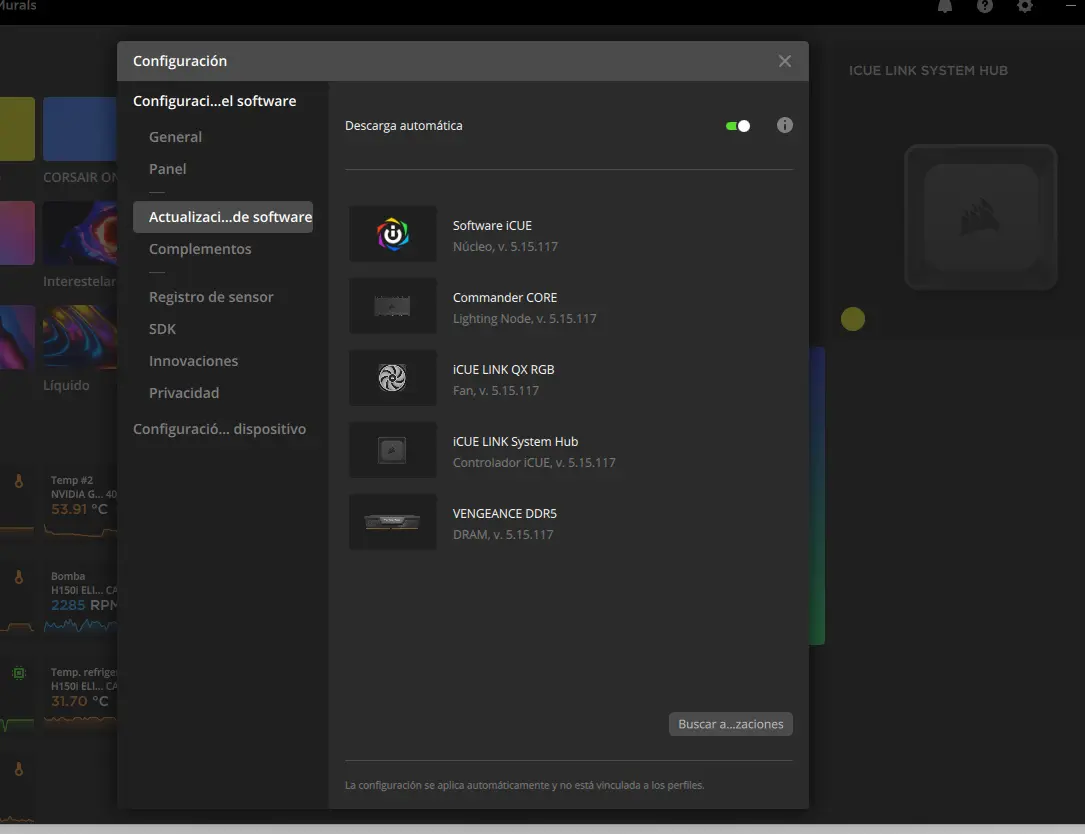Click the DRAM, v. 5.15.117 version text
1085x834 pixels.
(503, 534)
